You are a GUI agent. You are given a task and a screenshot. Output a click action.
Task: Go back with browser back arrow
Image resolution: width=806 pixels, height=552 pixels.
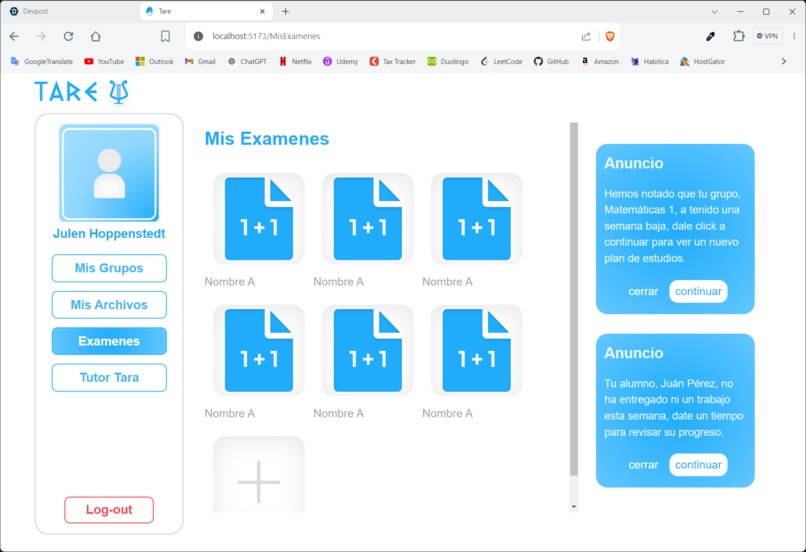coord(14,36)
